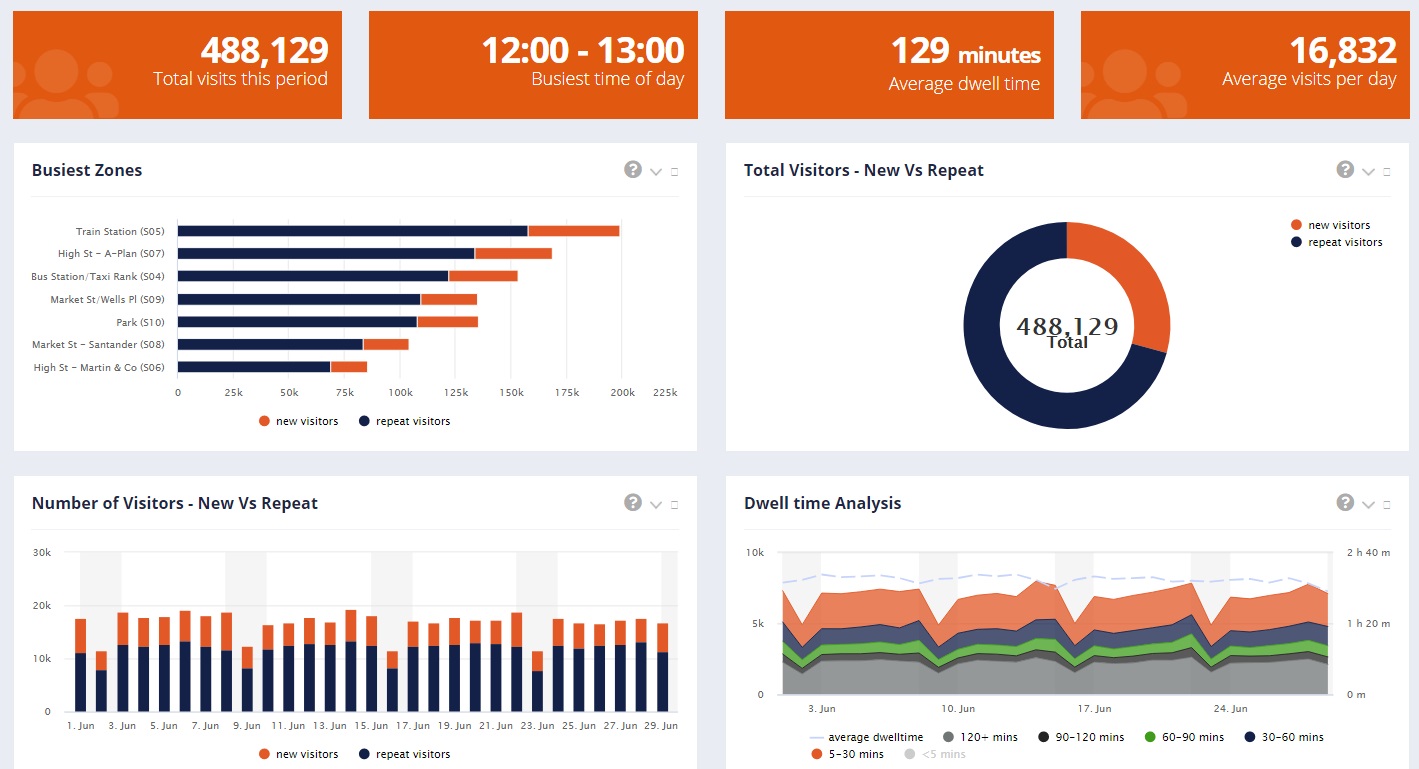The height and width of the screenshot is (769, 1419).
Task: Toggle new visitors legend in Number of Visitors
Action: (299, 754)
